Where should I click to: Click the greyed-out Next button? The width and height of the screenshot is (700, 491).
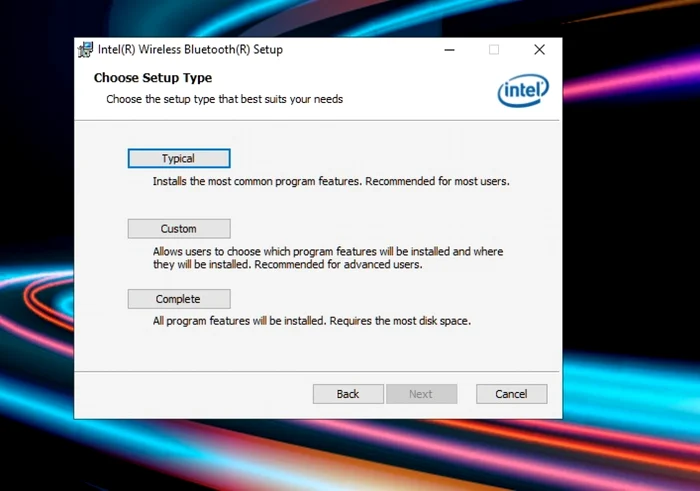coord(421,394)
